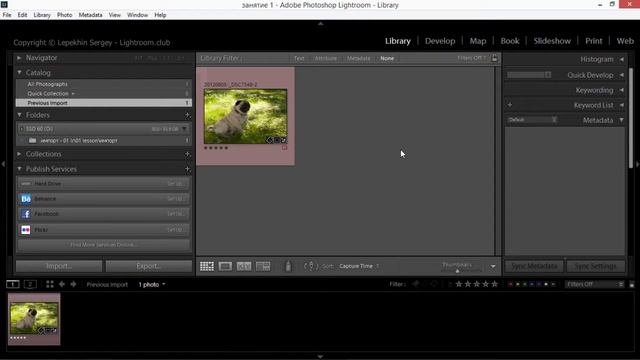This screenshot has height=360, width=640.
Task: Click the plus icon beside Keyword List
Action: coord(510,105)
